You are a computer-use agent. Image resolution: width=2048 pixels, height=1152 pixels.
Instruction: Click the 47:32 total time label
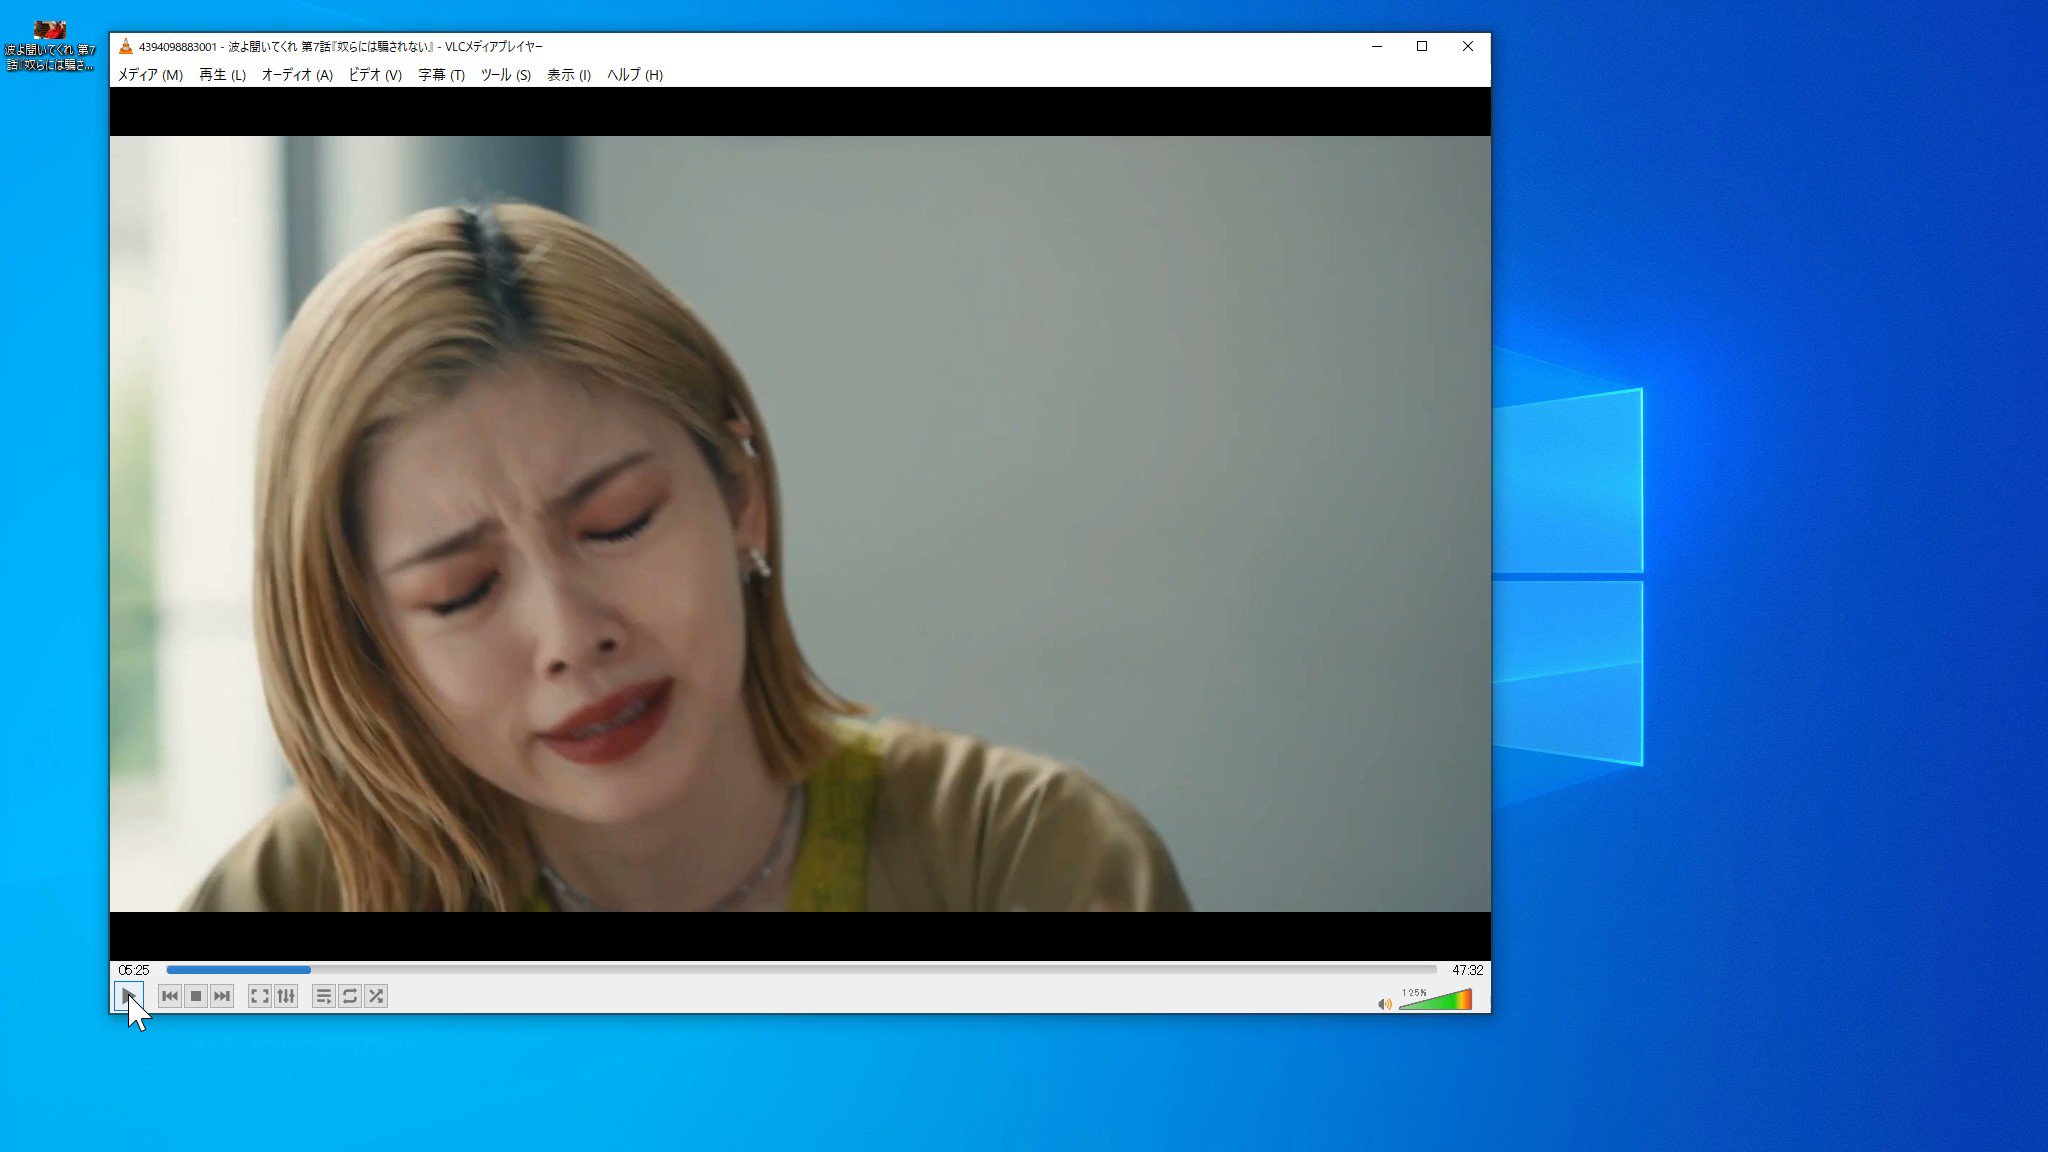(1467, 970)
